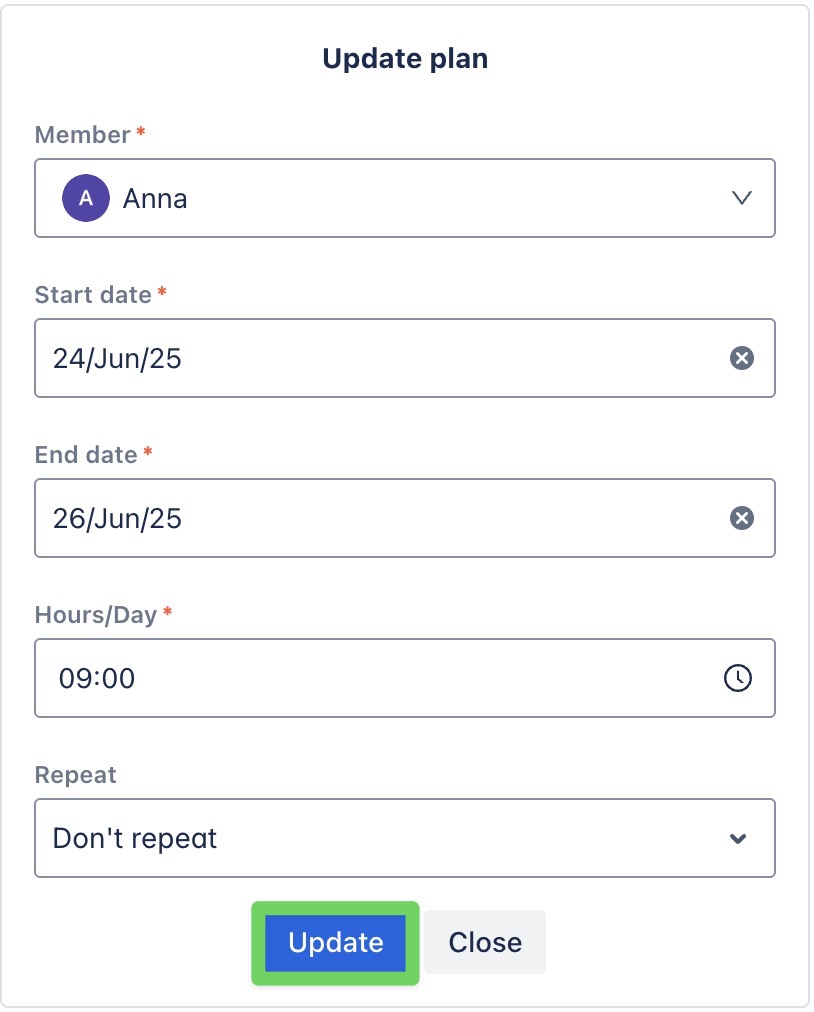Viewport: 814px width, 1012px height.
Task: Click the name Anna in Member field
Action: point(155,198)
